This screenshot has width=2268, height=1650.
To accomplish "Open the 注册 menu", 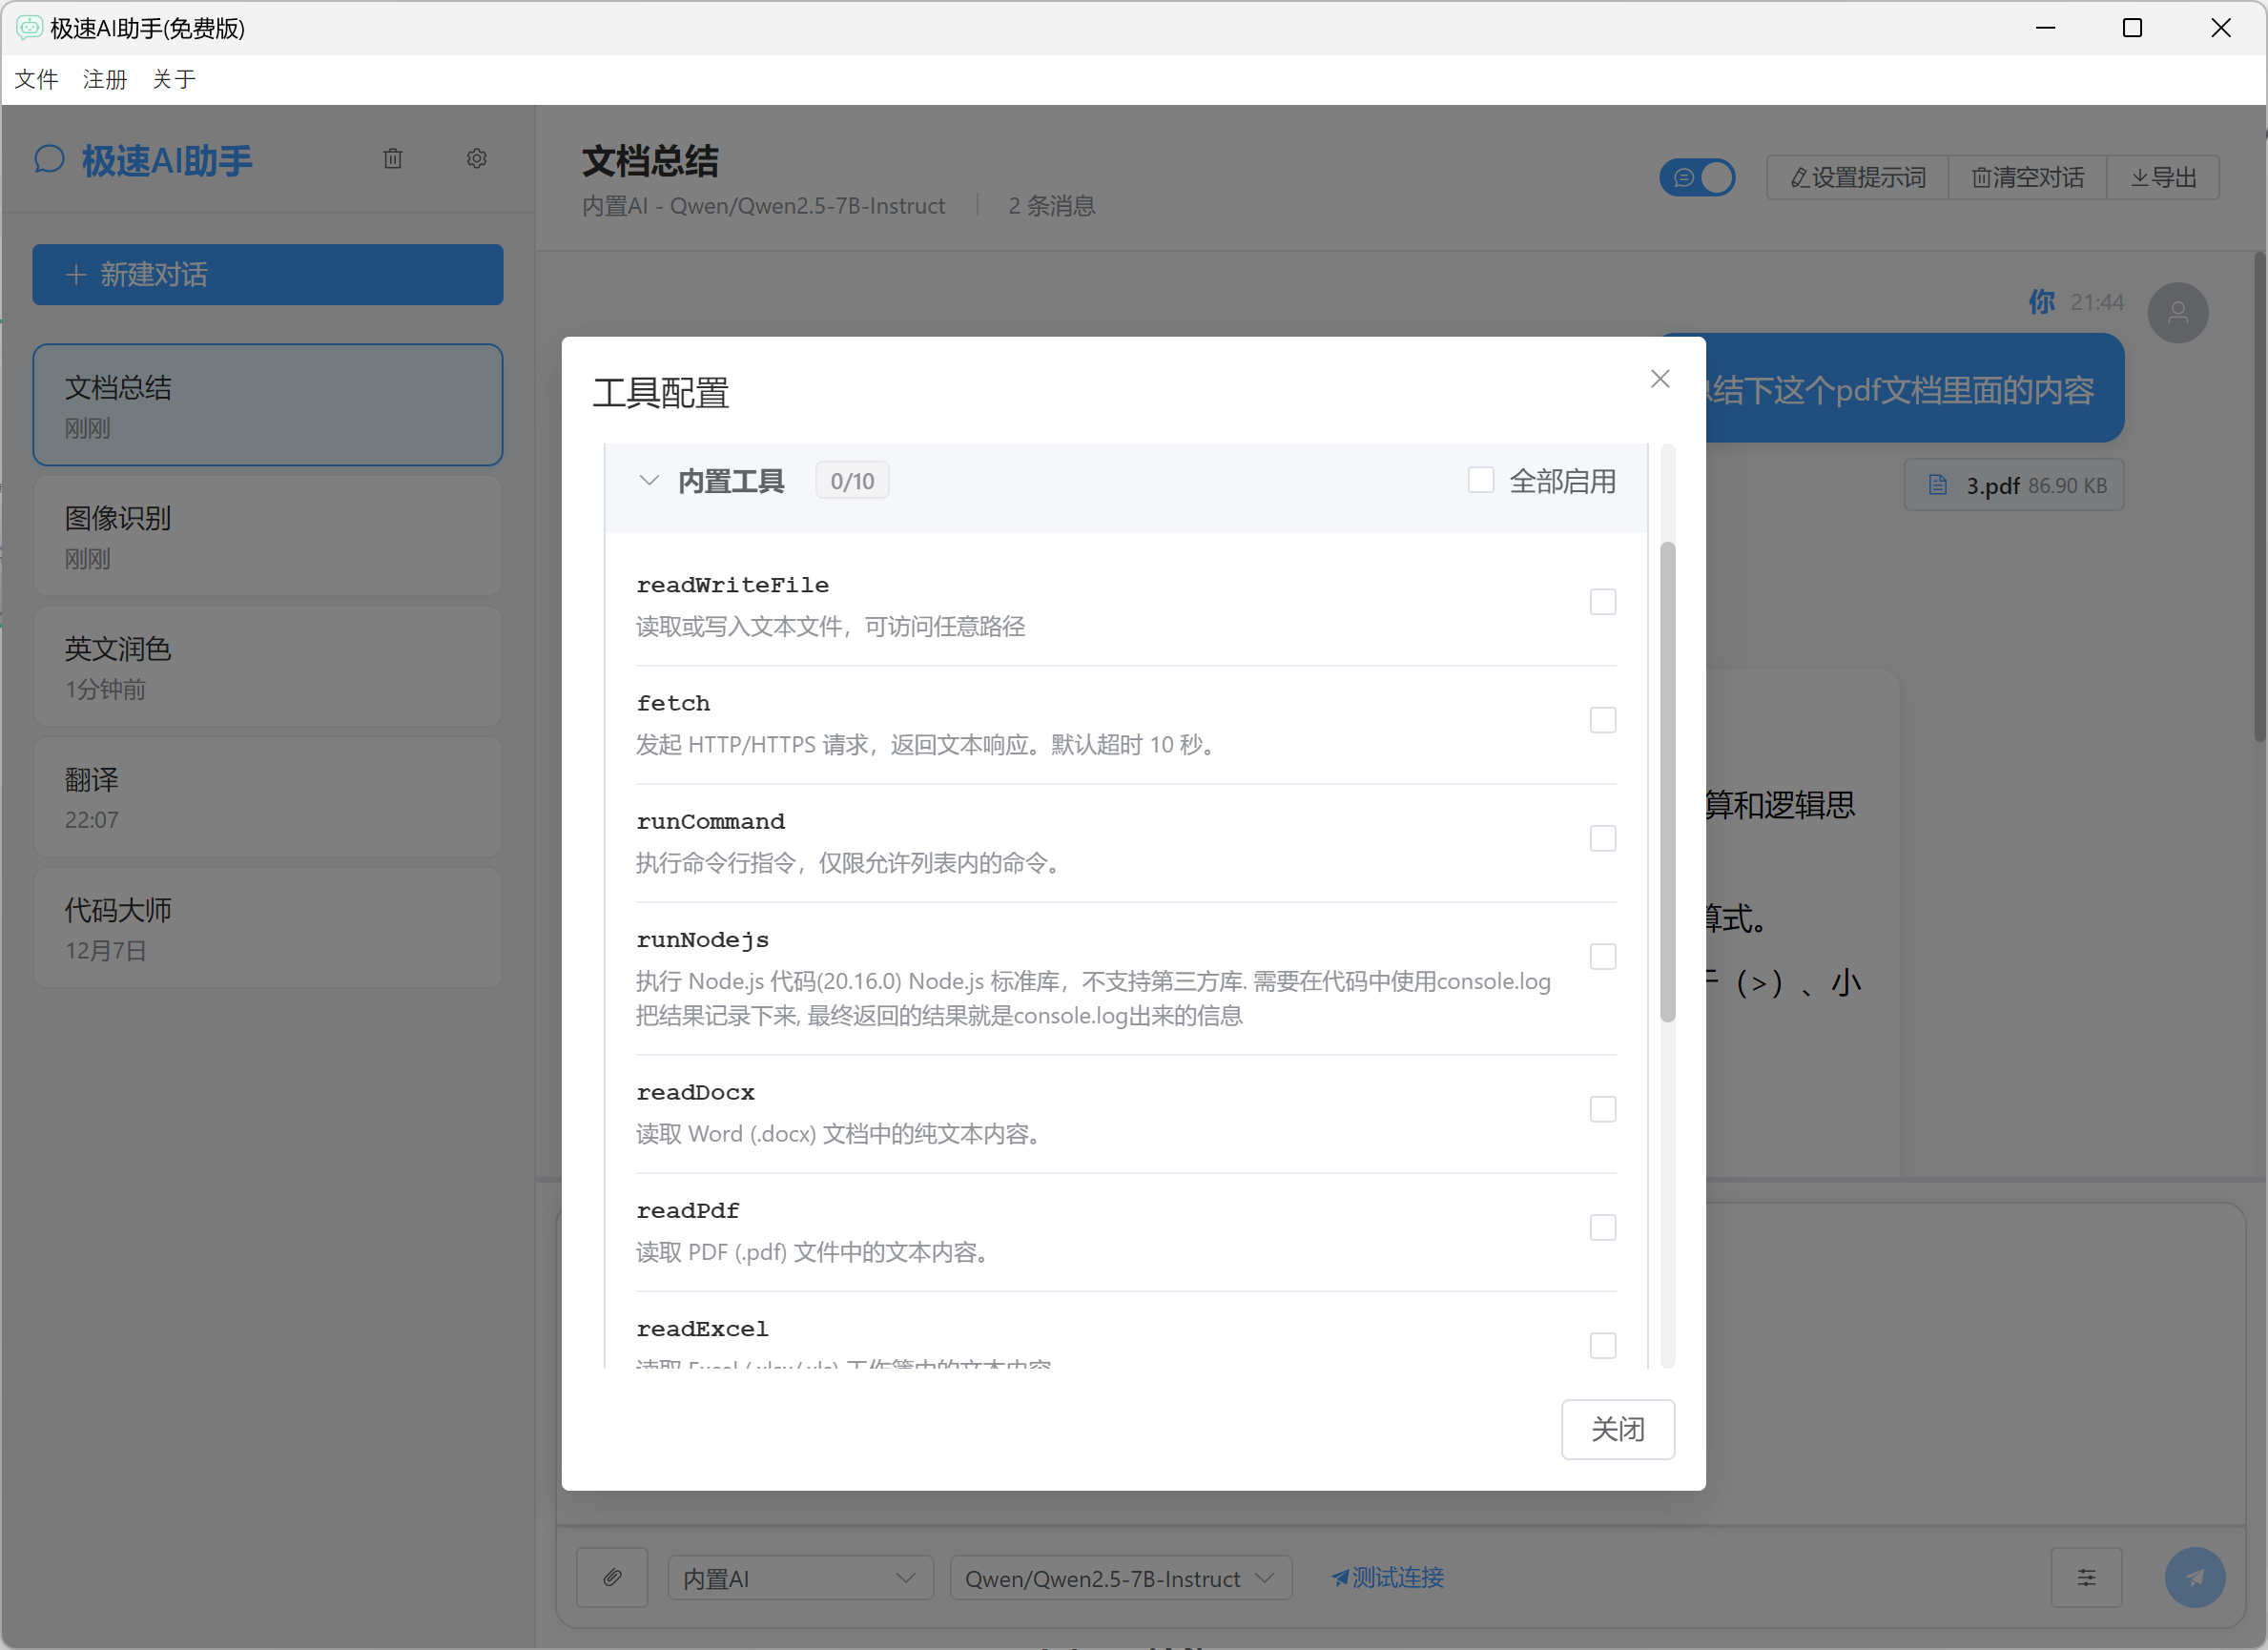I will (x=105, y=79).
